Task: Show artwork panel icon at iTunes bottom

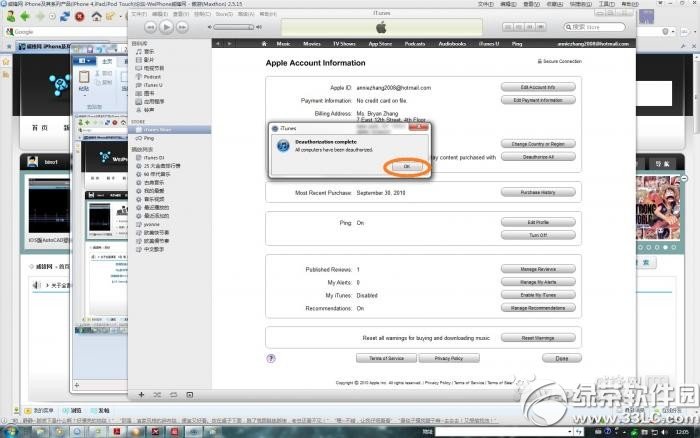Action: click(190, 395)
